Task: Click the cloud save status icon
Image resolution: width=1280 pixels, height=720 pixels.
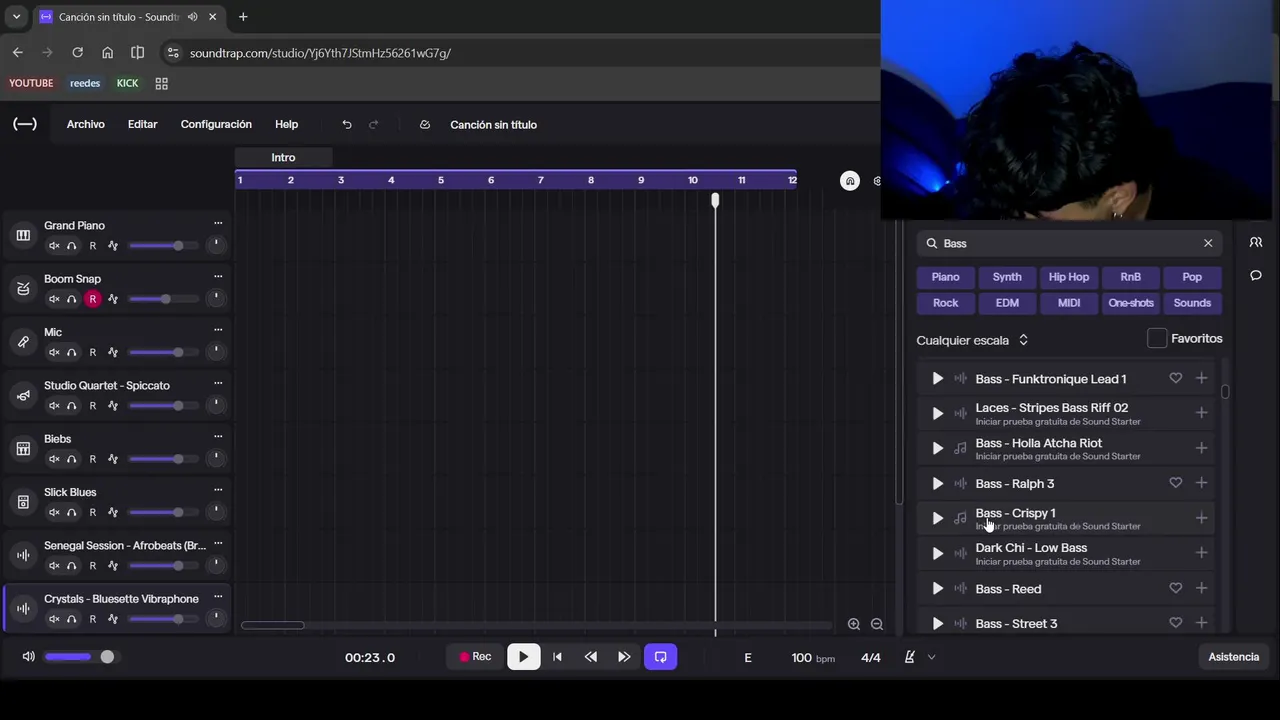Action: [425, 124]
